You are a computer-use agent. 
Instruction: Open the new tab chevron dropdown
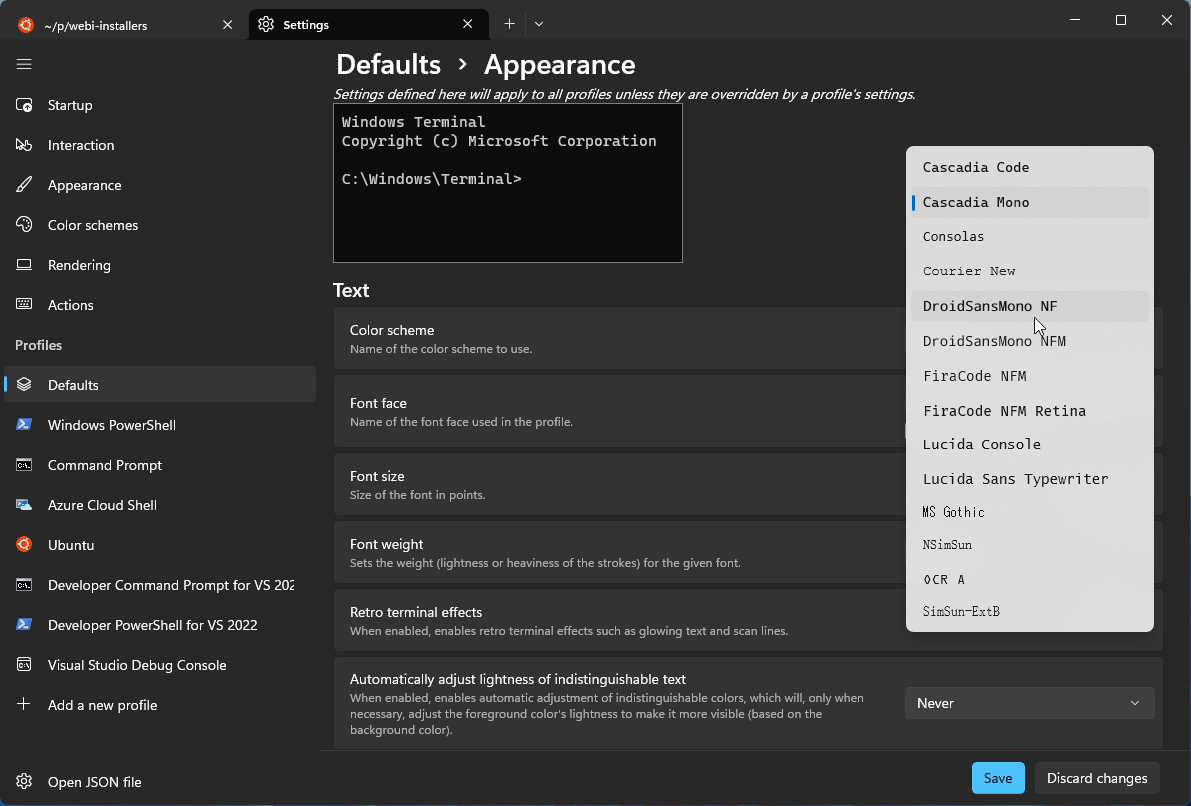click(x=539, y=23)
